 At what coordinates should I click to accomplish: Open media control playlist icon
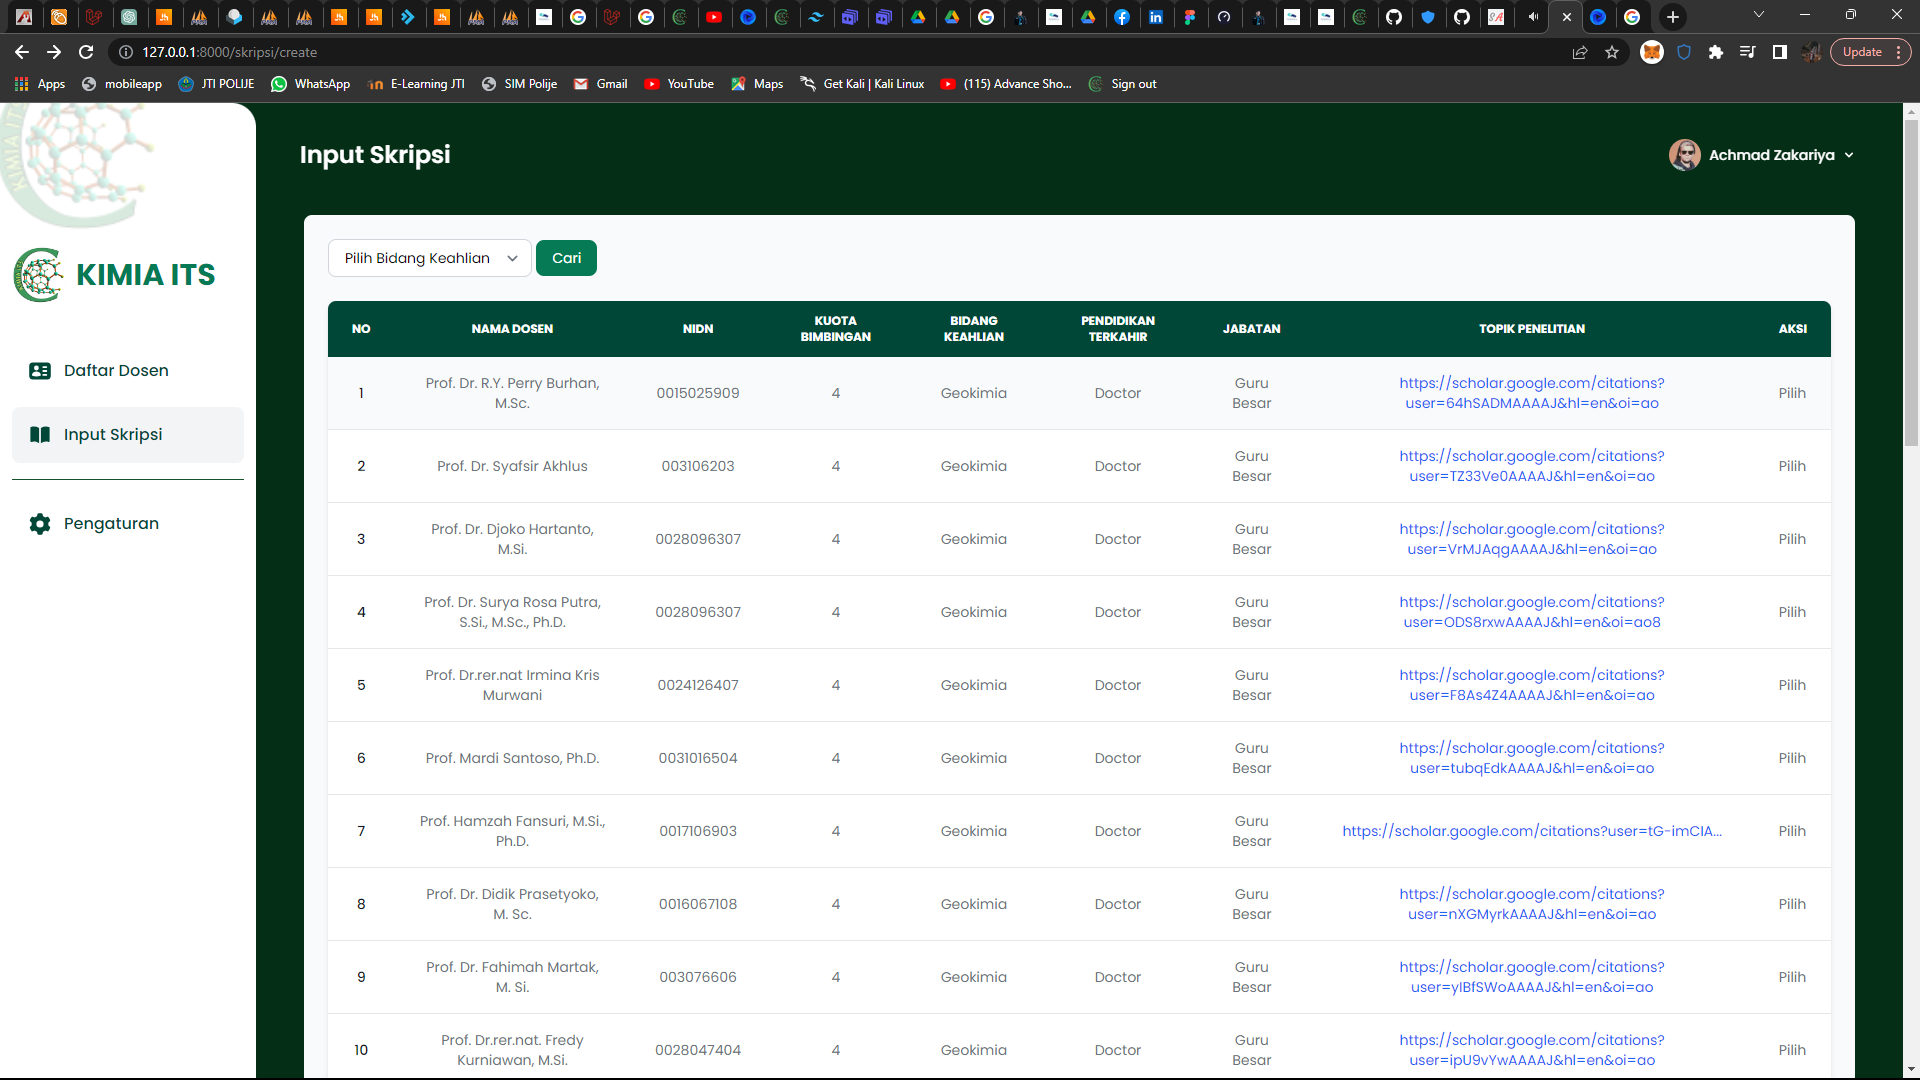[x=1748, y=52]
